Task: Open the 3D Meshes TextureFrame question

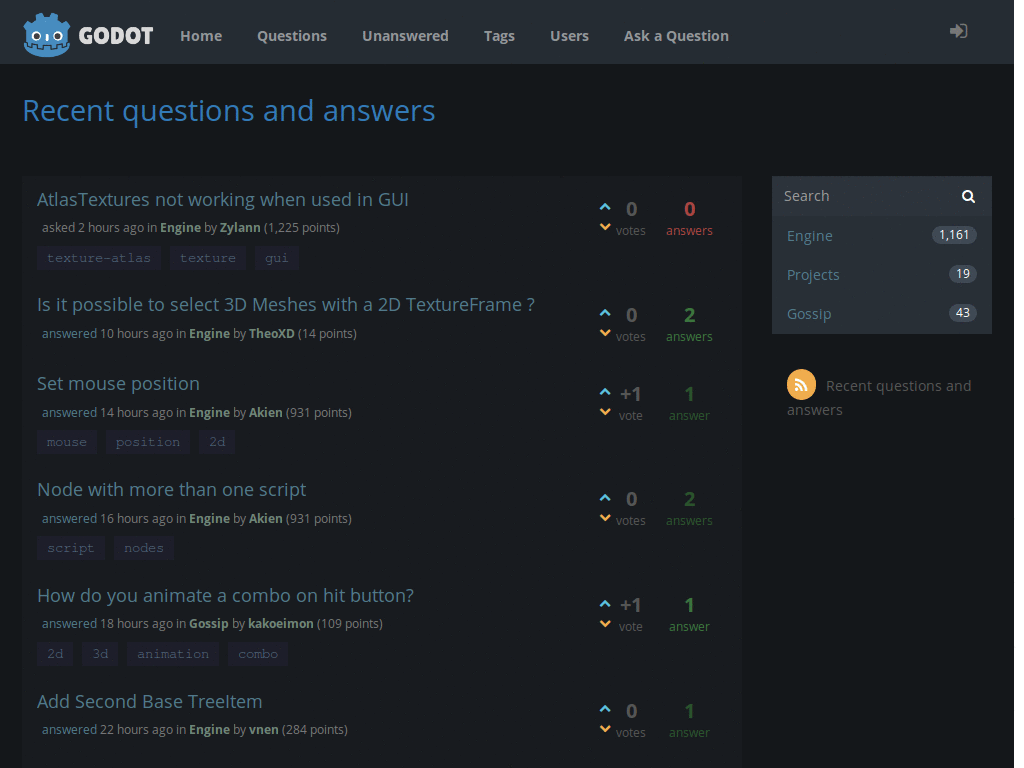Action: pos(286,304)
